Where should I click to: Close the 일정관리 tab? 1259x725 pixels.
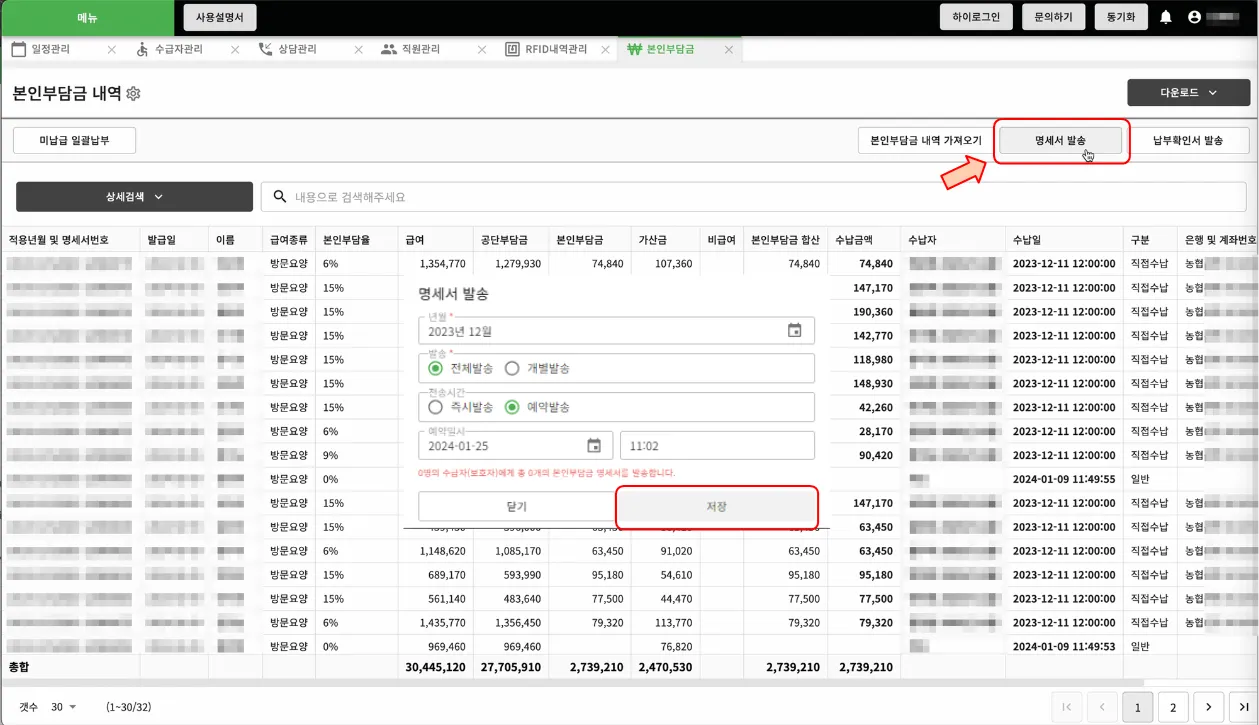(x=111, y=49)
